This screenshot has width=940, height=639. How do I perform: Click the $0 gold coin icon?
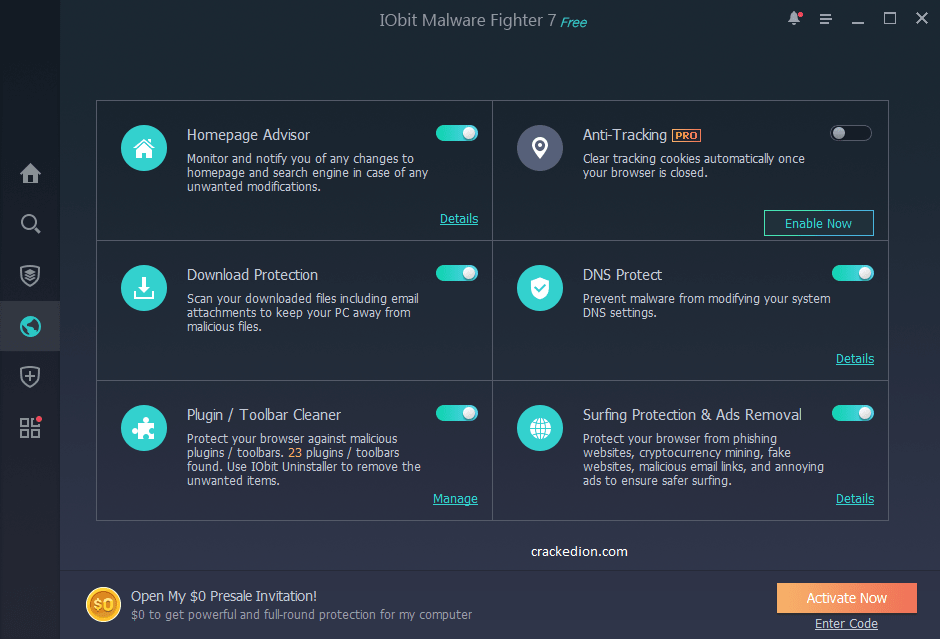[103, 604]
